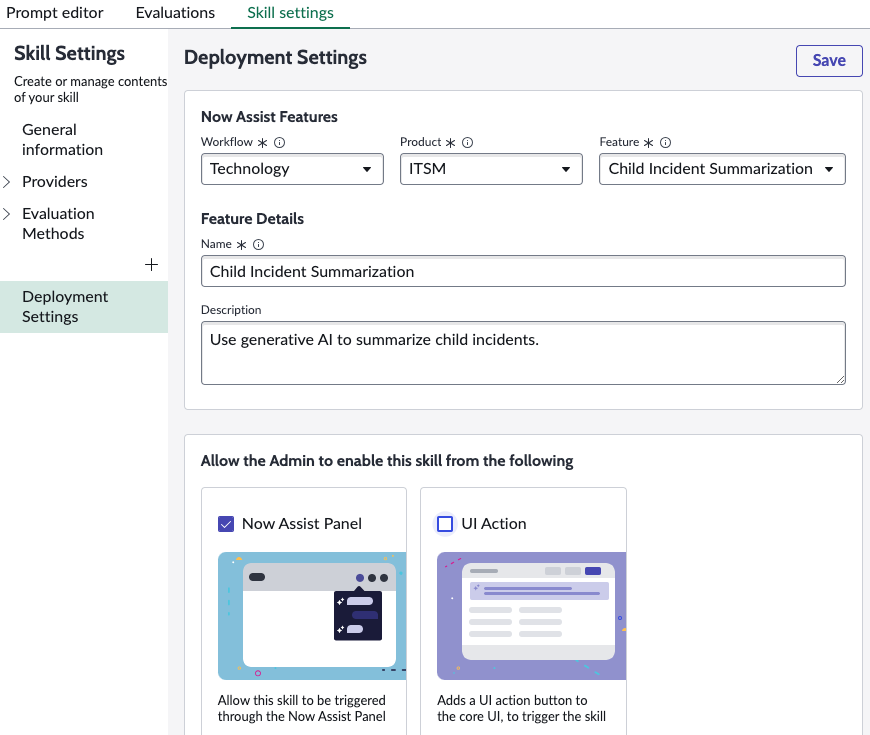Click 'Allow this skill to be triggered' description

(301, 708)
